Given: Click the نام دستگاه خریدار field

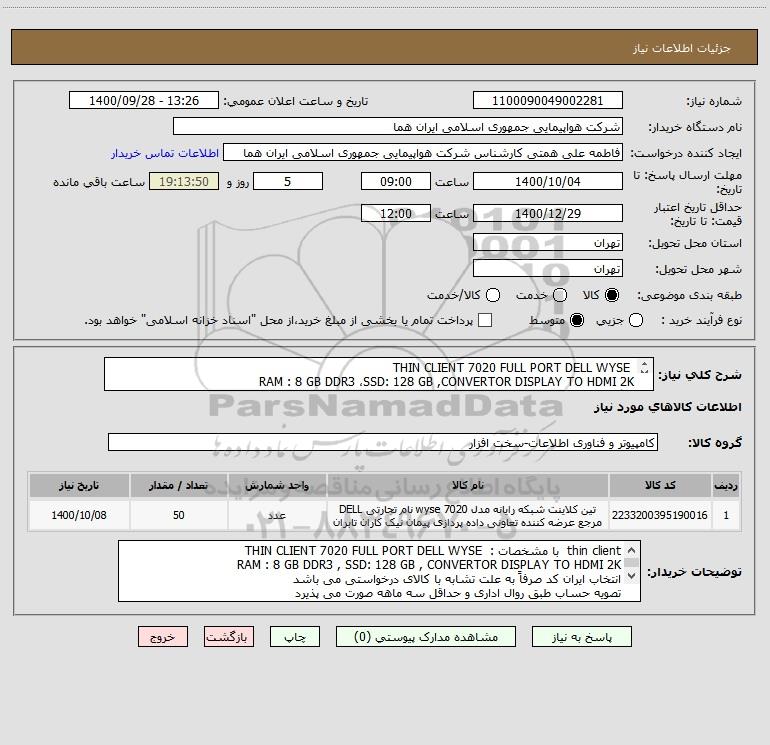Looking at the screenshot, I should tap(398, 127).
